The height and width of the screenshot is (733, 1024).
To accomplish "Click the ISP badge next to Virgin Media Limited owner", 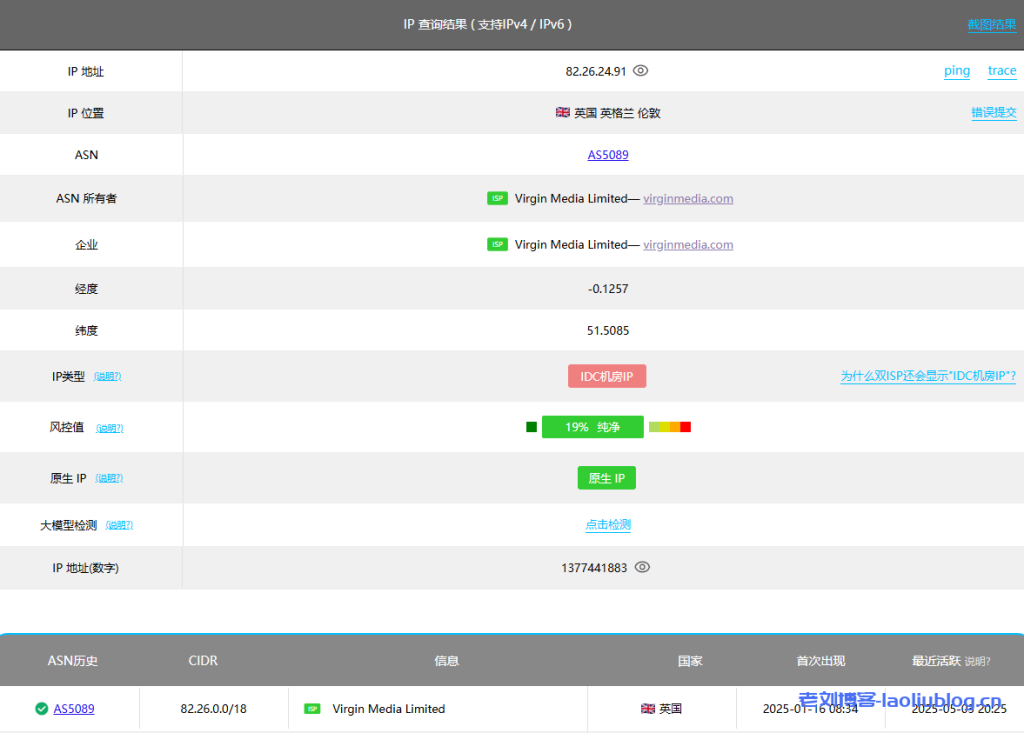I will tap(497, 198).
